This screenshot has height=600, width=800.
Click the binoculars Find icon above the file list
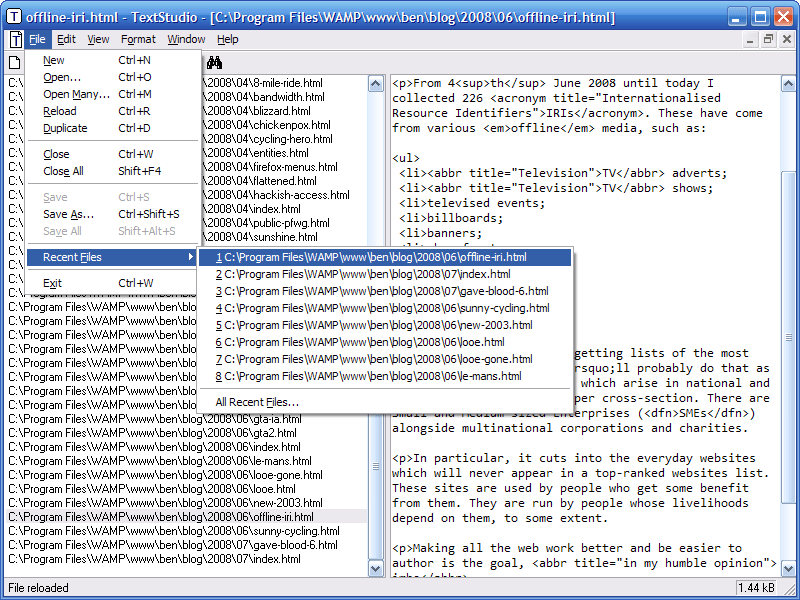click(x=214, y=60)
